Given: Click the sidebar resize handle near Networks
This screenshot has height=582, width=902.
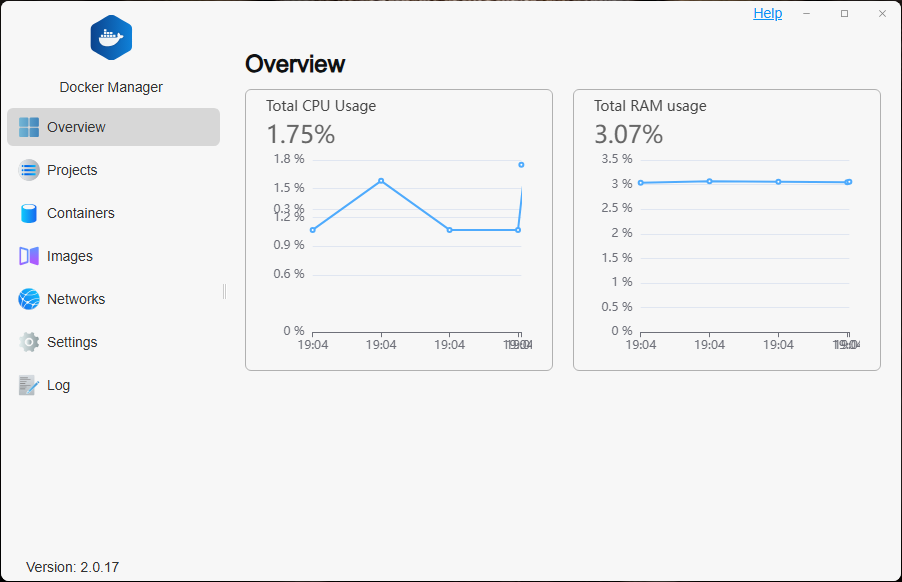Looking at the screenshot, I should click(224, 292).
